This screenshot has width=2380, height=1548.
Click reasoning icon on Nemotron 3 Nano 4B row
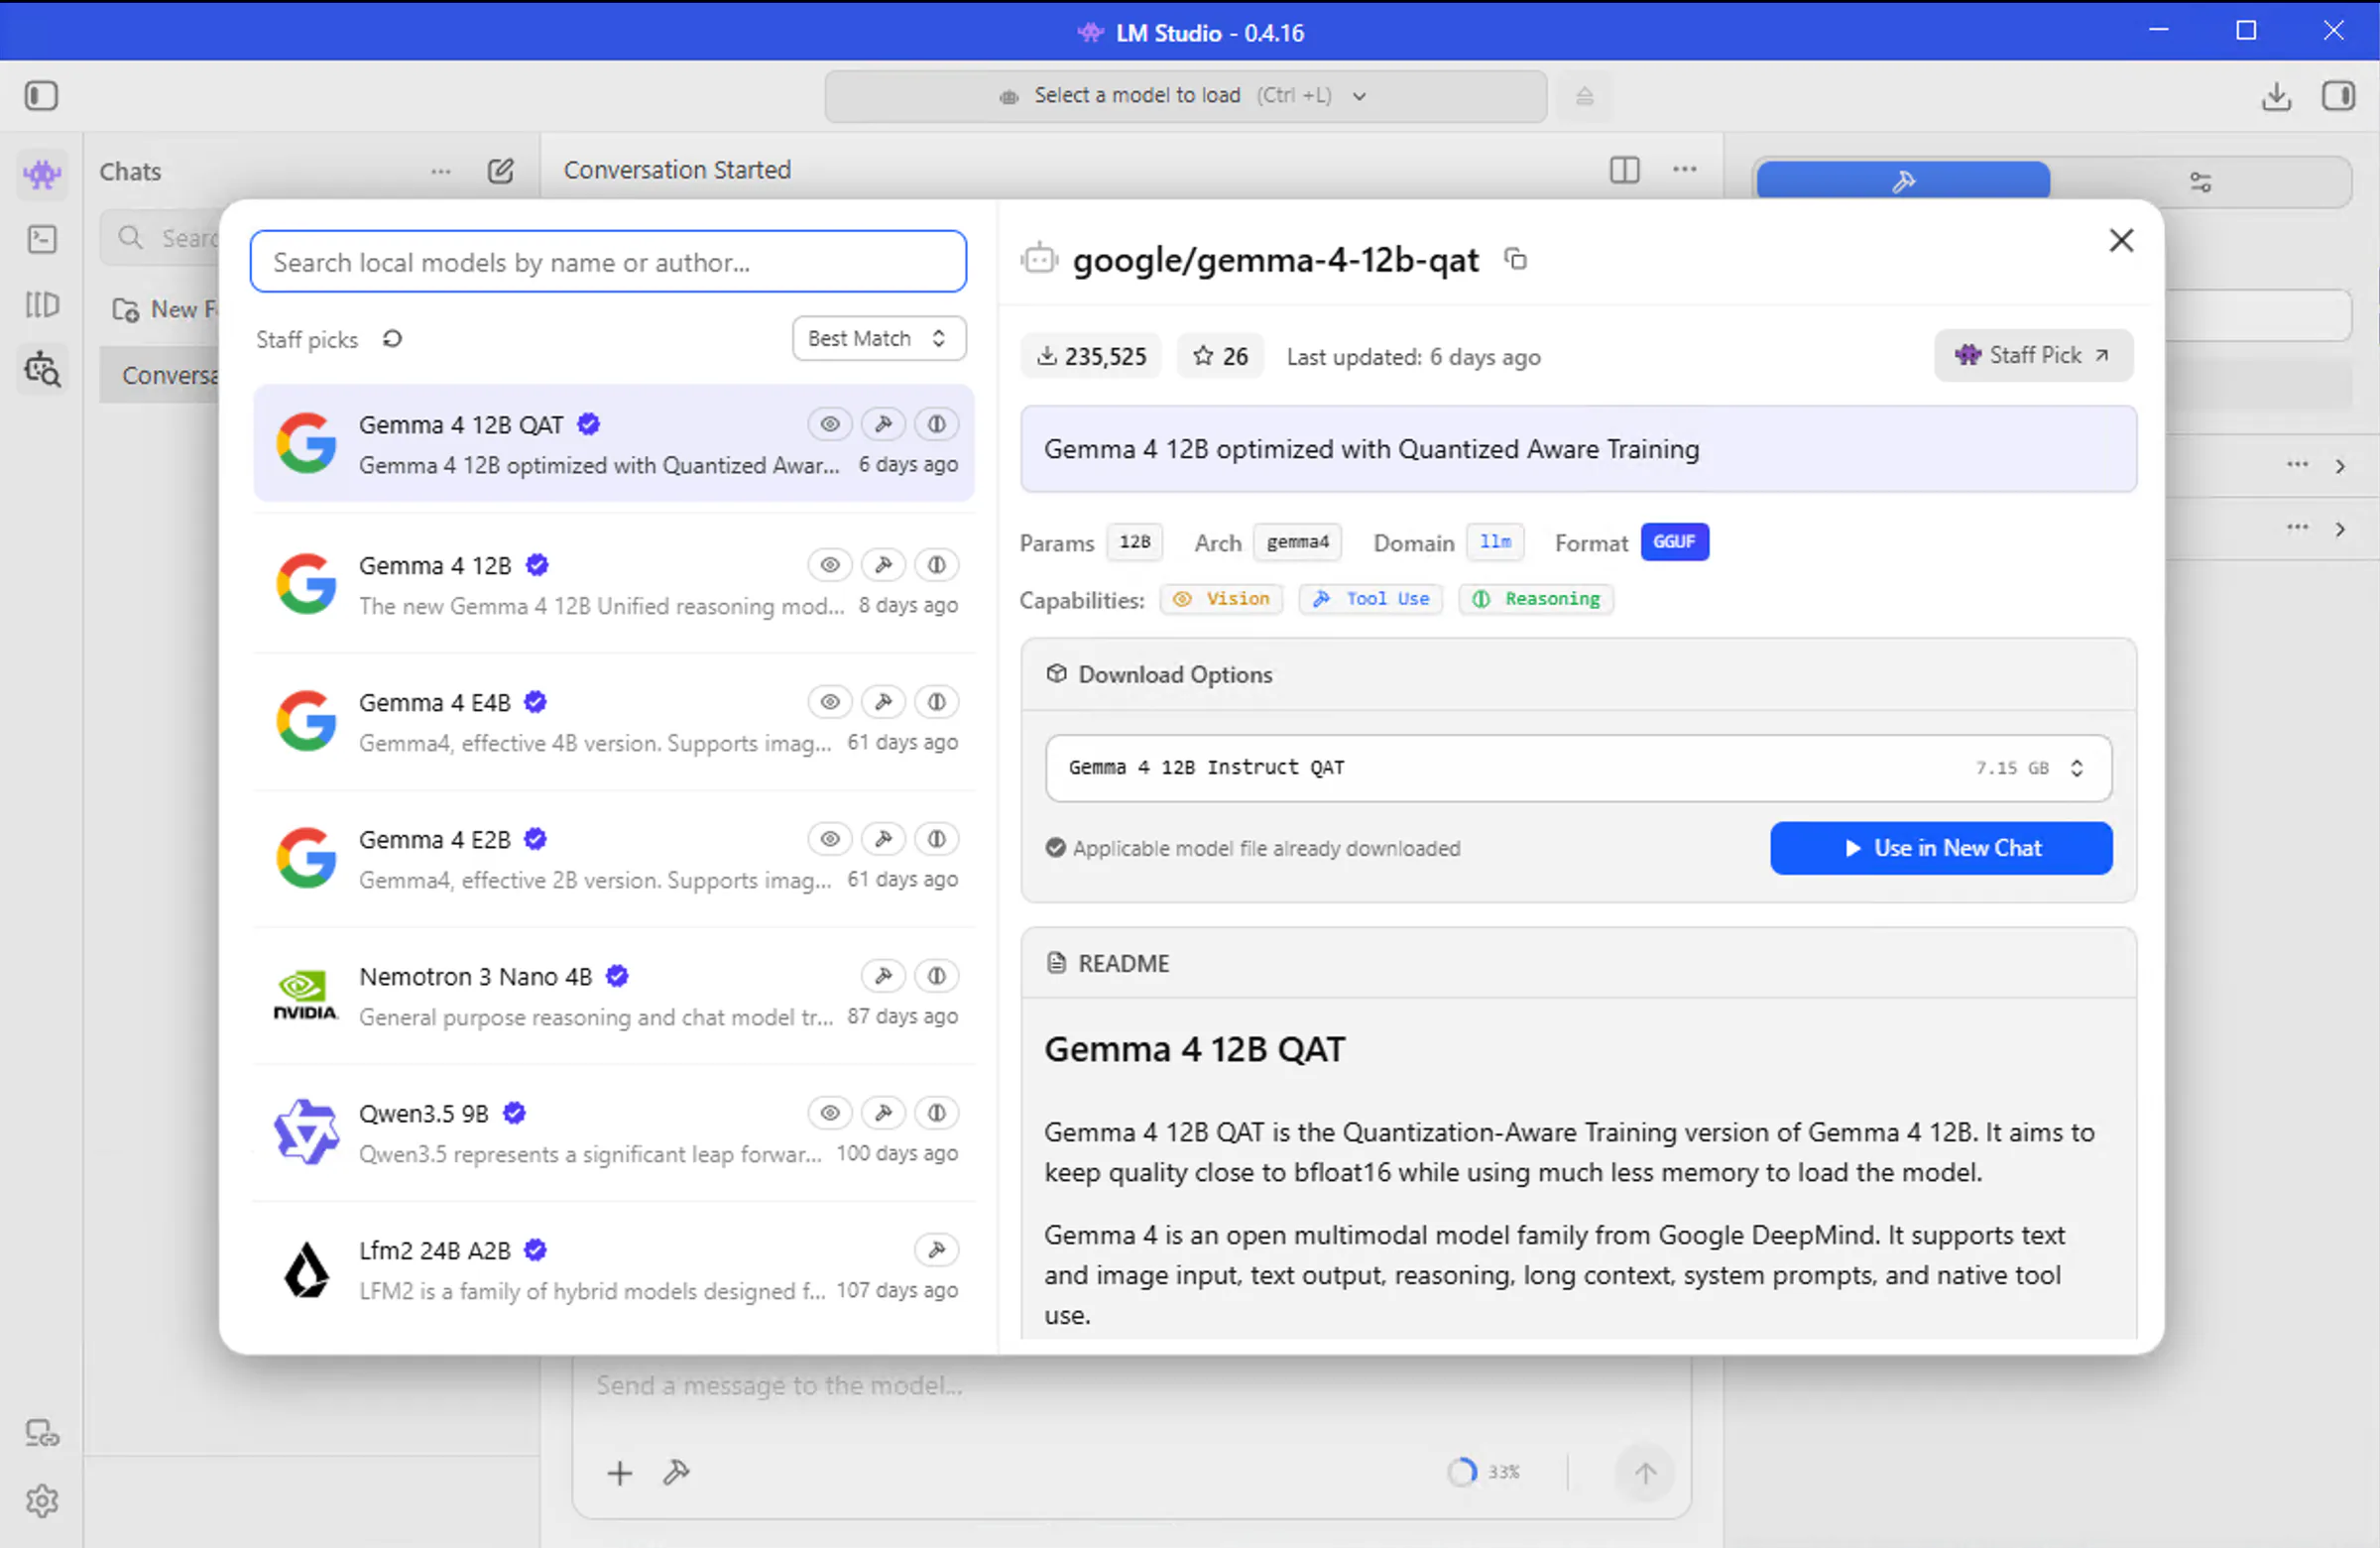point(937,976)
